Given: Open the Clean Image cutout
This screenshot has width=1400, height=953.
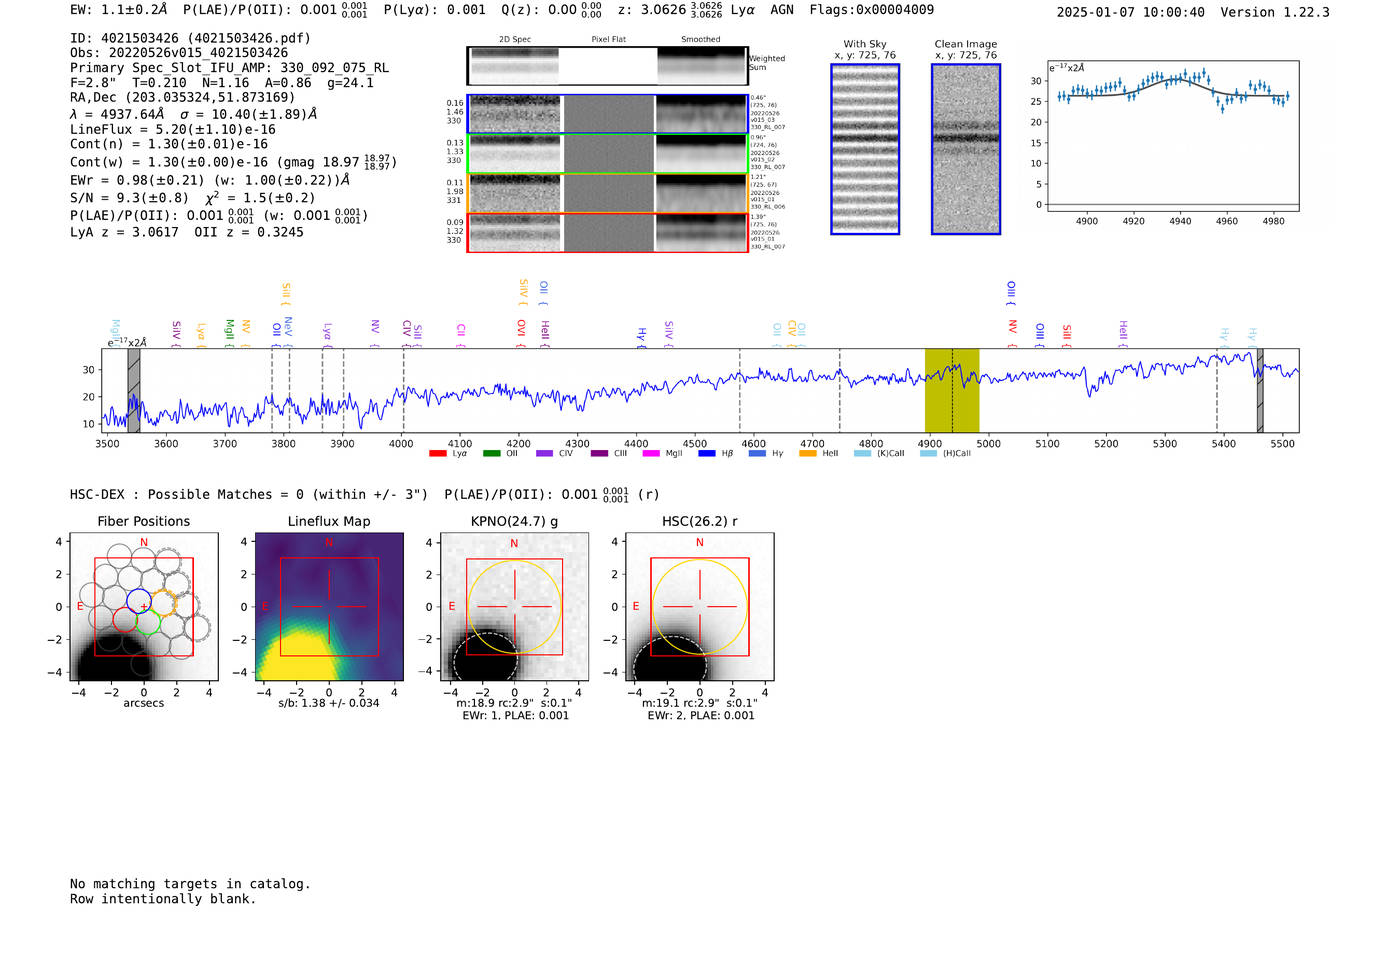Looking at the screenshot, I should point(966,149).
